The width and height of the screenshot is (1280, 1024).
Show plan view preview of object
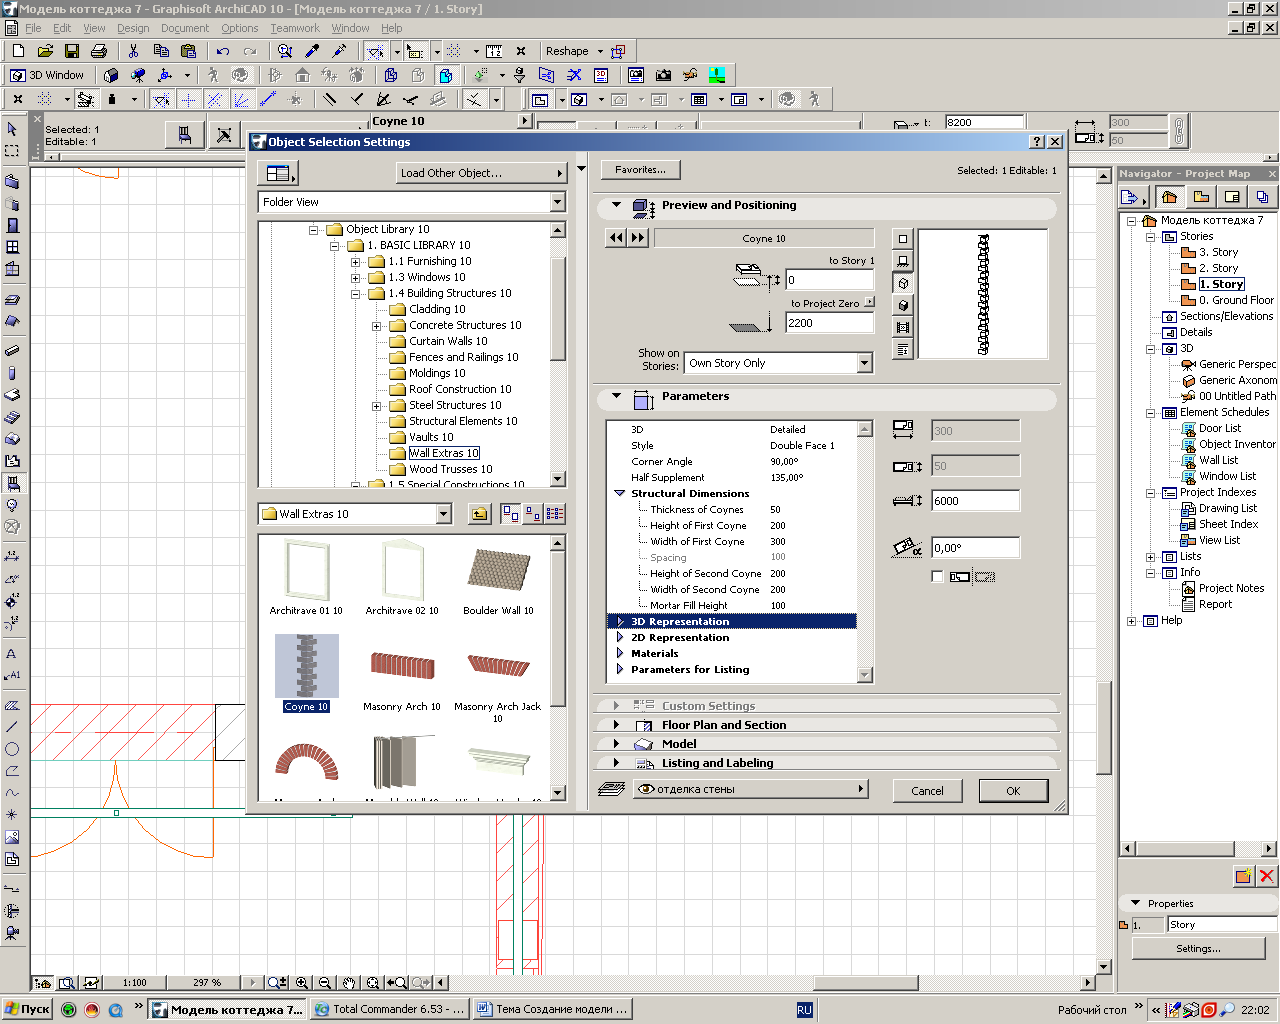point(903,239)
